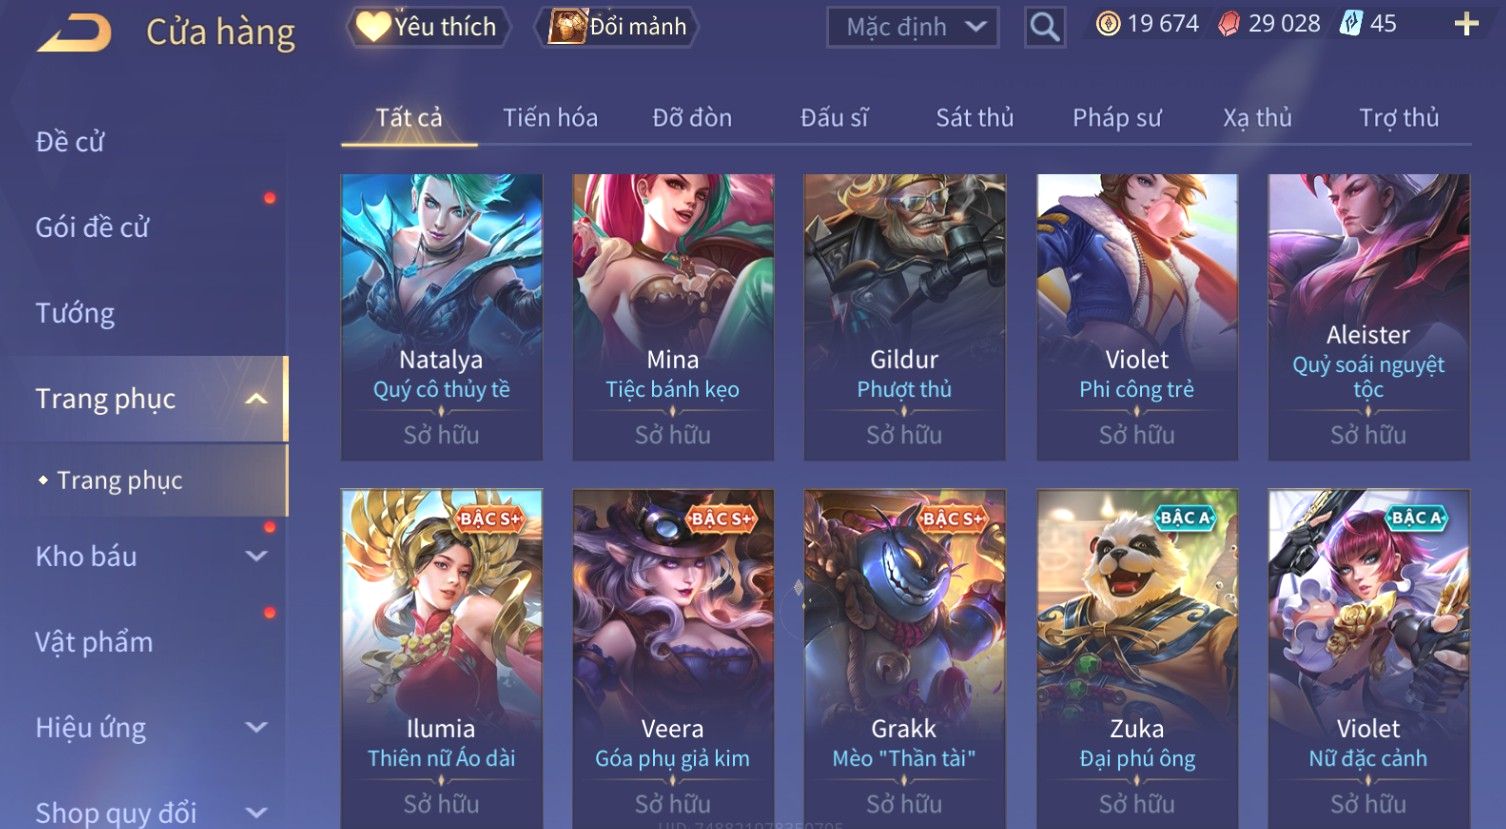Viewport: 1506px width, 829px height.
Task: Select the Grakk Mèo Thần tài skin card
Action: point(904,658)
